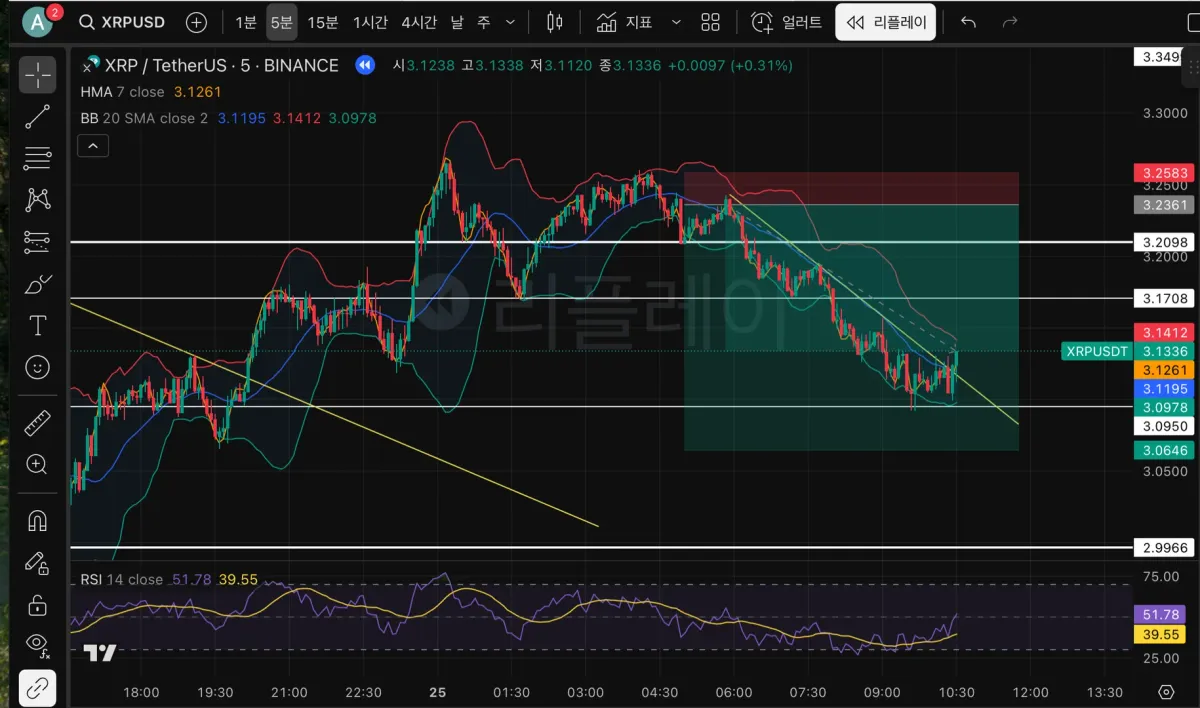Click the 3.2583 red price label
1200x708 pixels.
pyautogui.click(x=1164, y=173)
